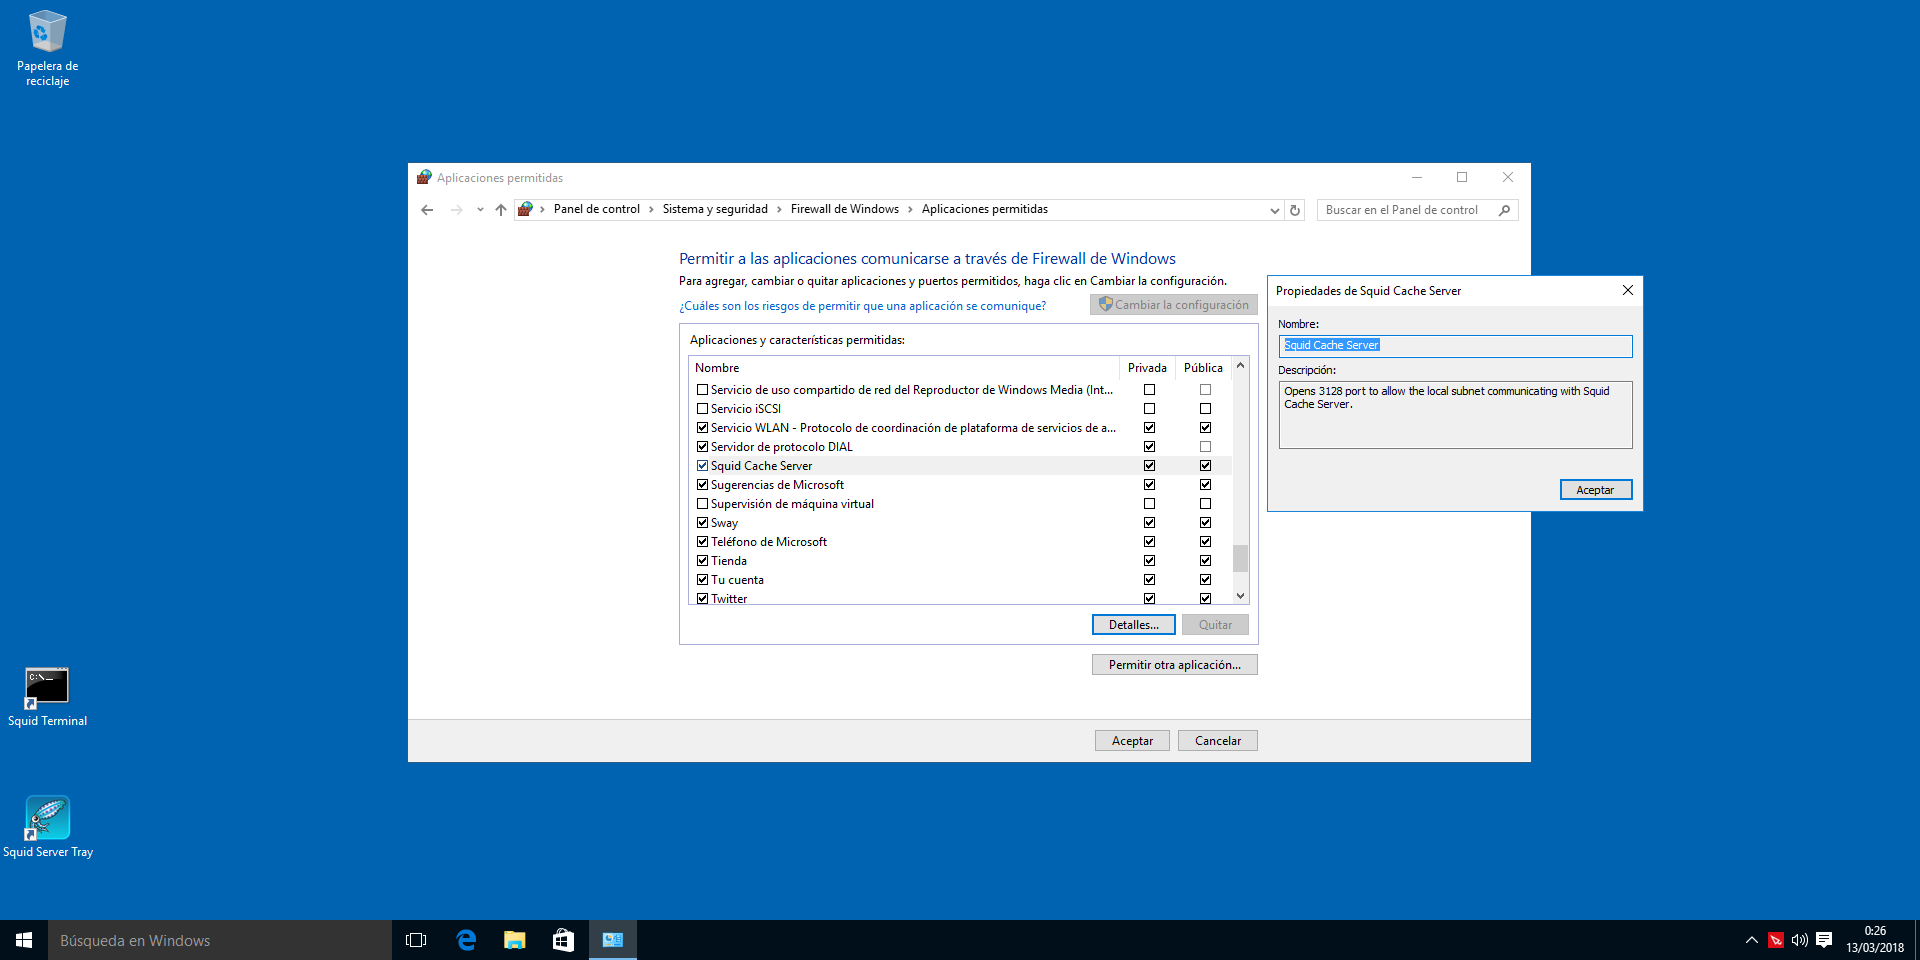Click the Detalles button

tap(1133, 624)
